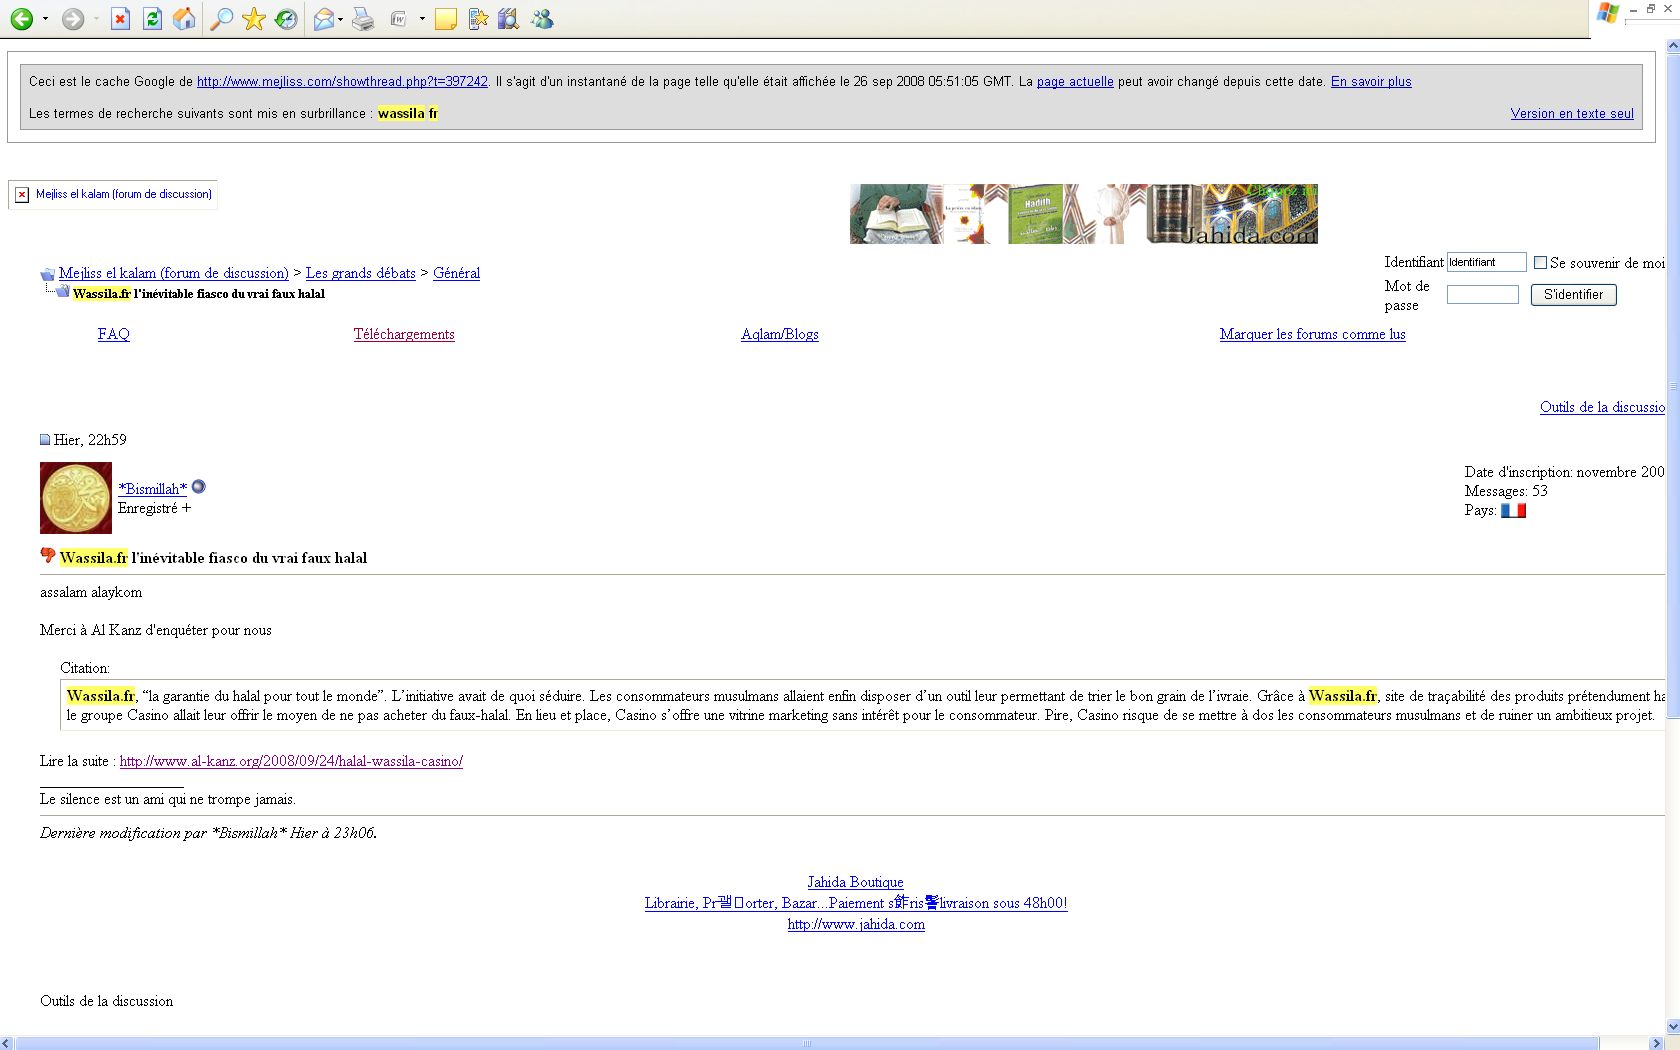The width and height of the screenshot is (1680, 1050).
Task: Open the FAQ menu link
Action: point(114,334)
